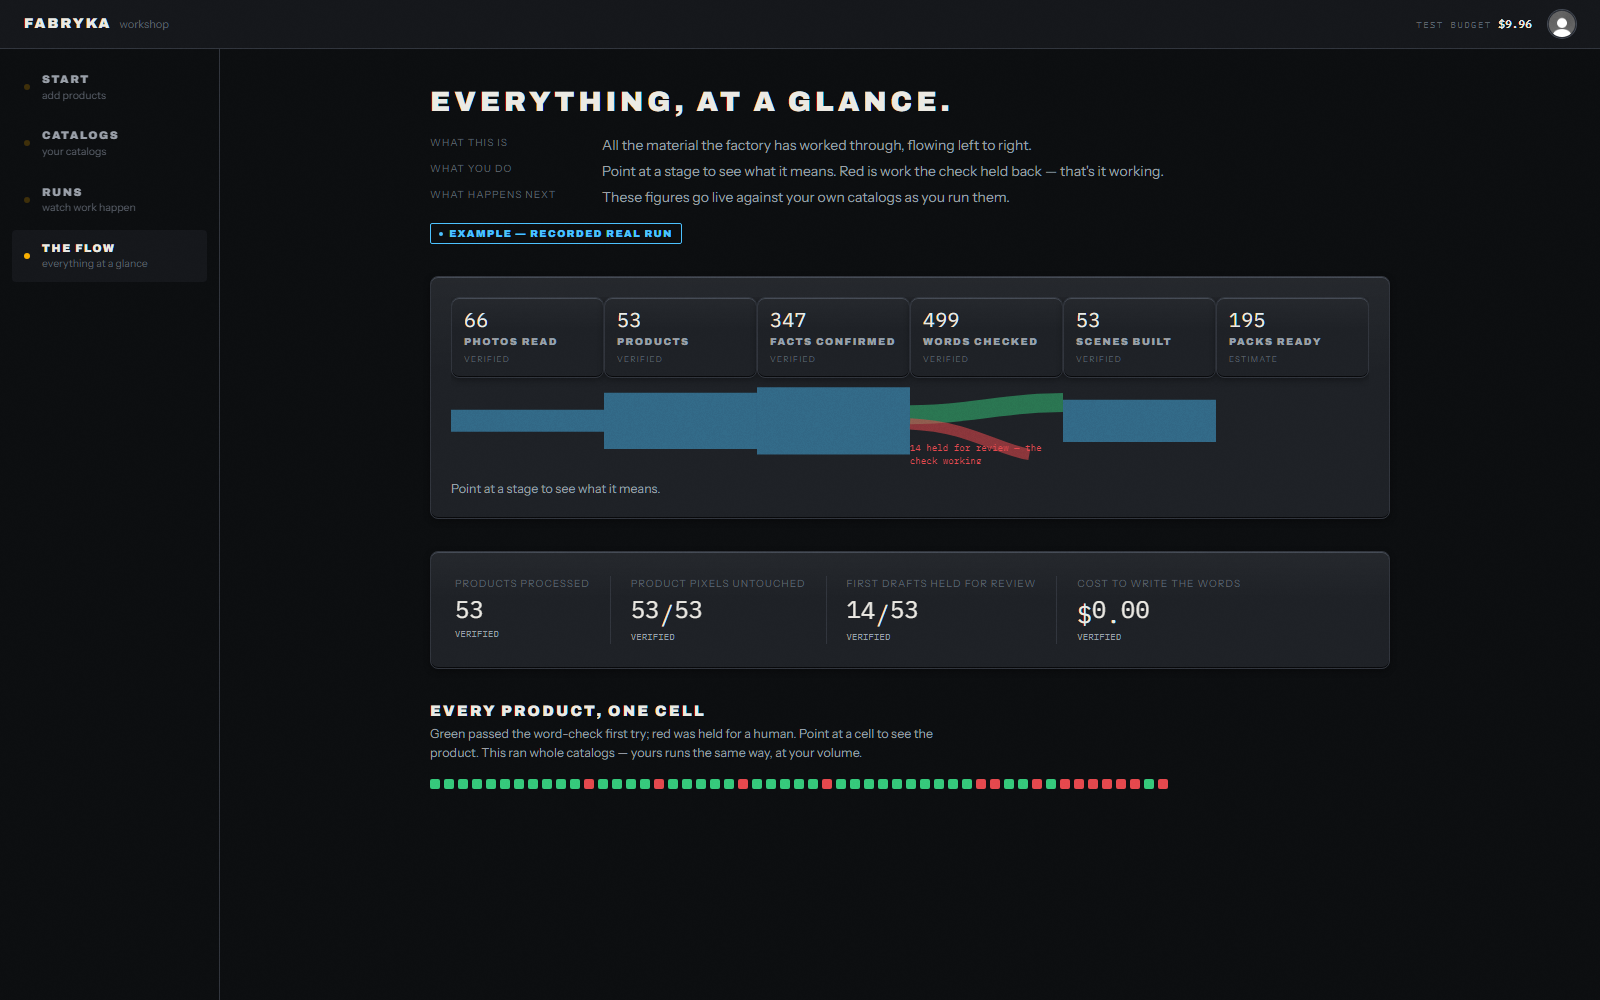The width and height of the screenshot is (1600, 1000).
Task: Open the user account avatar
Action: coord(1561,24)
